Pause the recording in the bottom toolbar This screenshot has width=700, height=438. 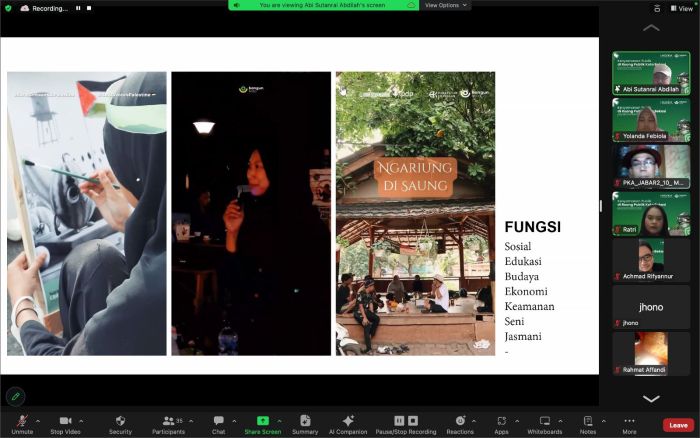tap(399, 421)
